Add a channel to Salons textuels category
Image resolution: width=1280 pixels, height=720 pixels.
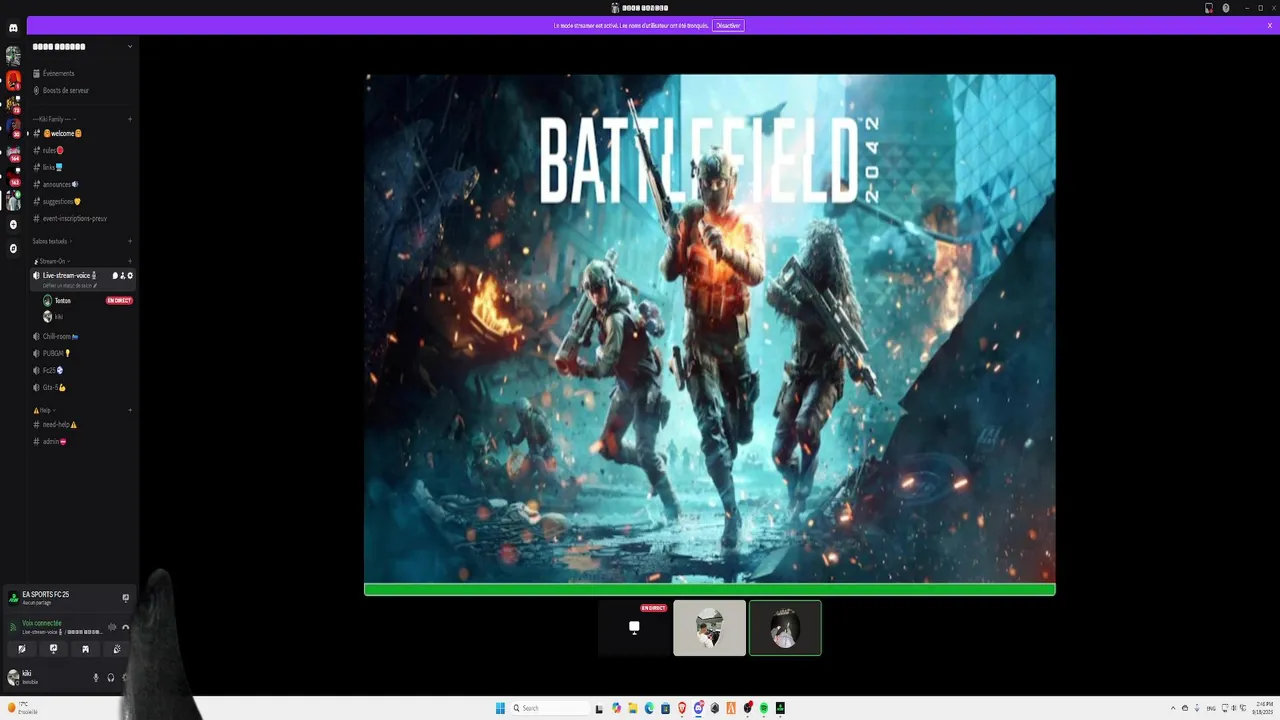click(130, 241)
